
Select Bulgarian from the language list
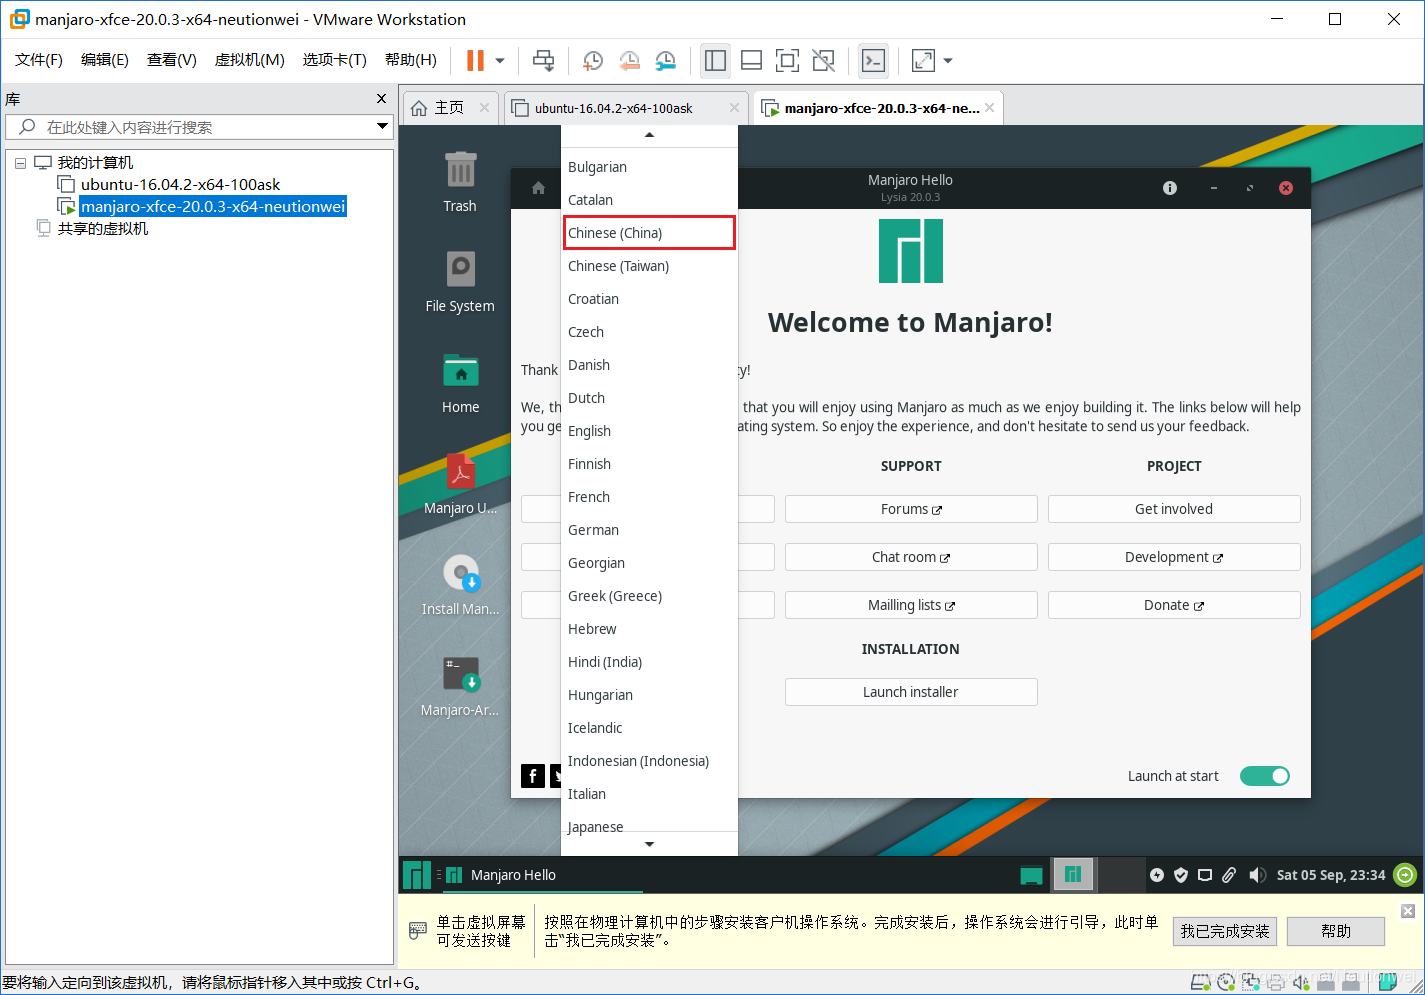(649, 167)
